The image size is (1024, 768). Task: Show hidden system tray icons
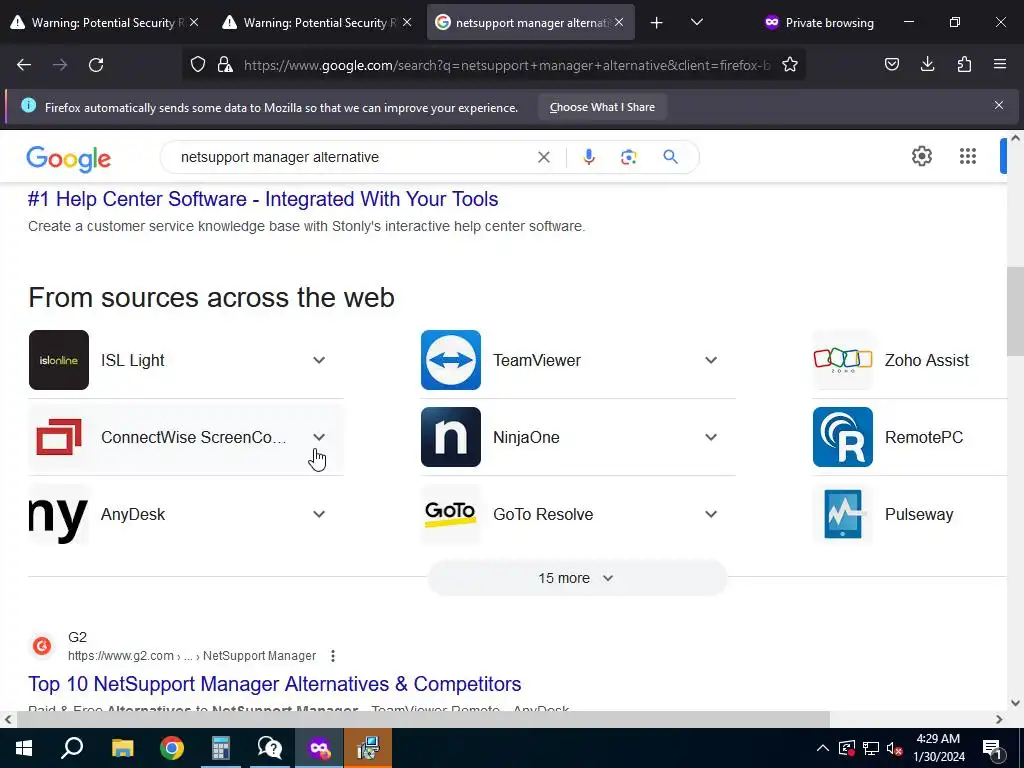[x=823, y=748]
